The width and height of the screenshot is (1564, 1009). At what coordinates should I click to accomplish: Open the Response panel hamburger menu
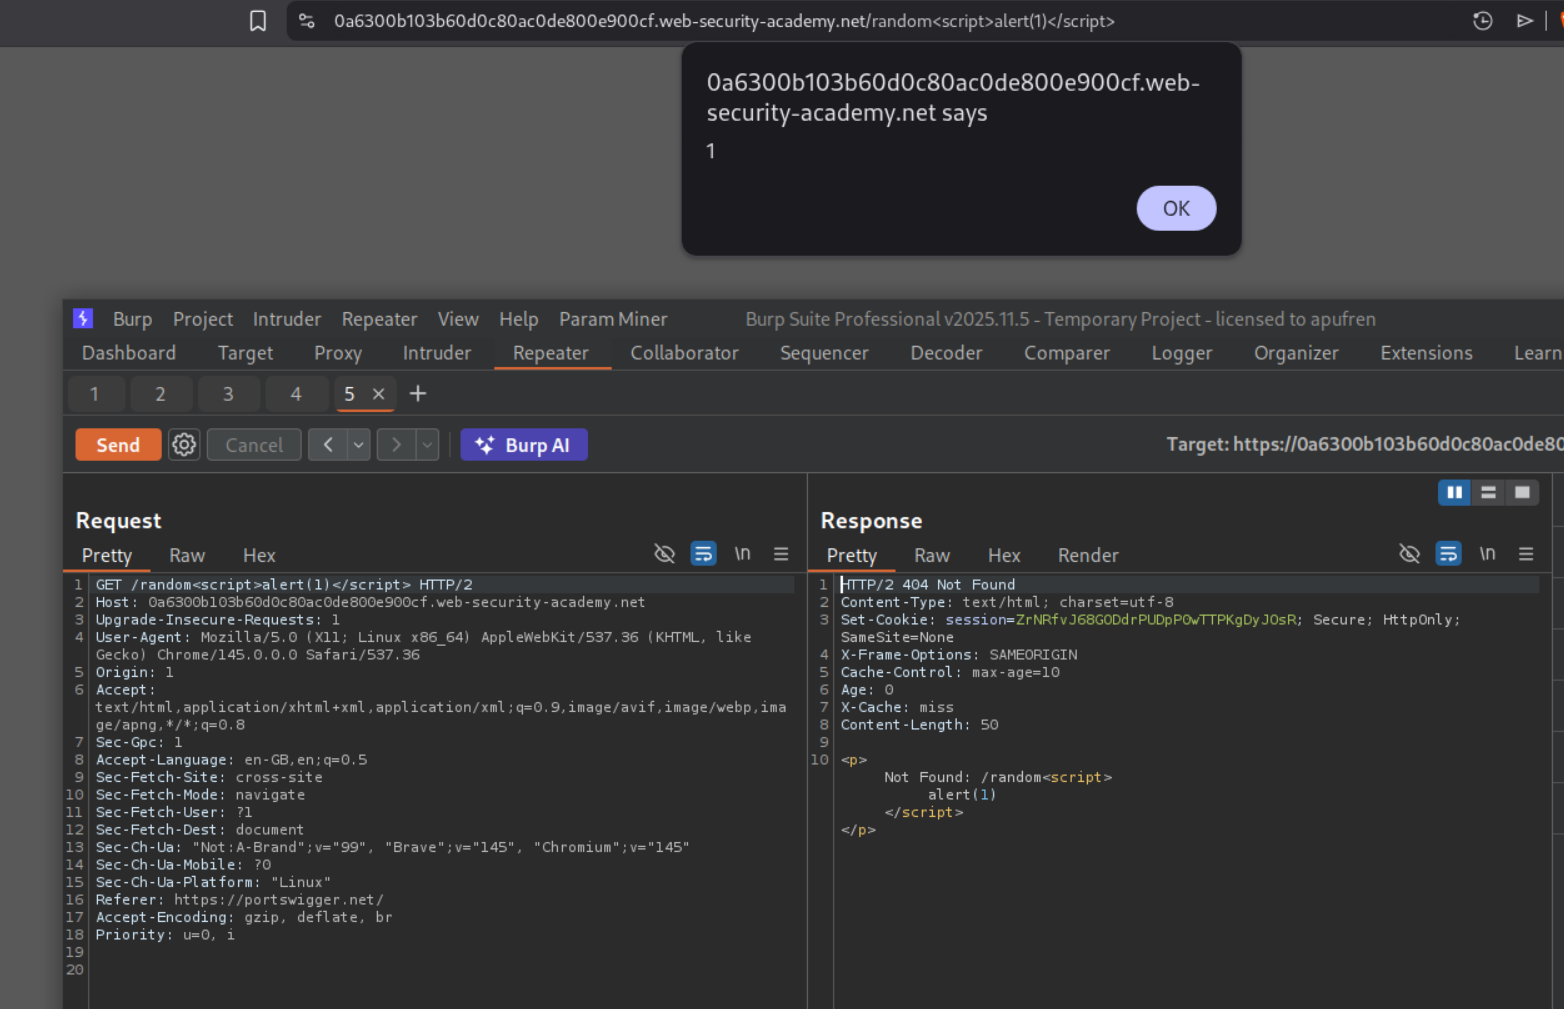1526,554
